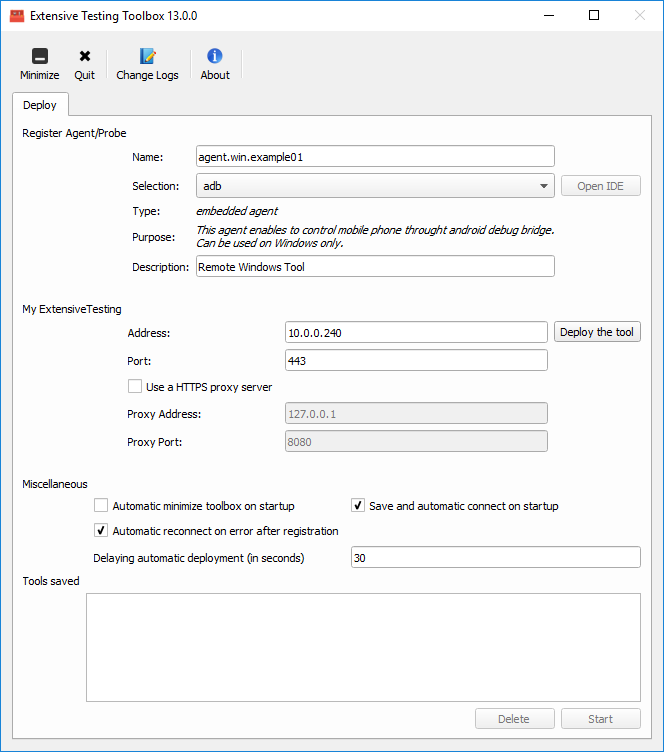Screen dimensions: 664x752
Task: Click the Open IDE button
Action: 601,186
